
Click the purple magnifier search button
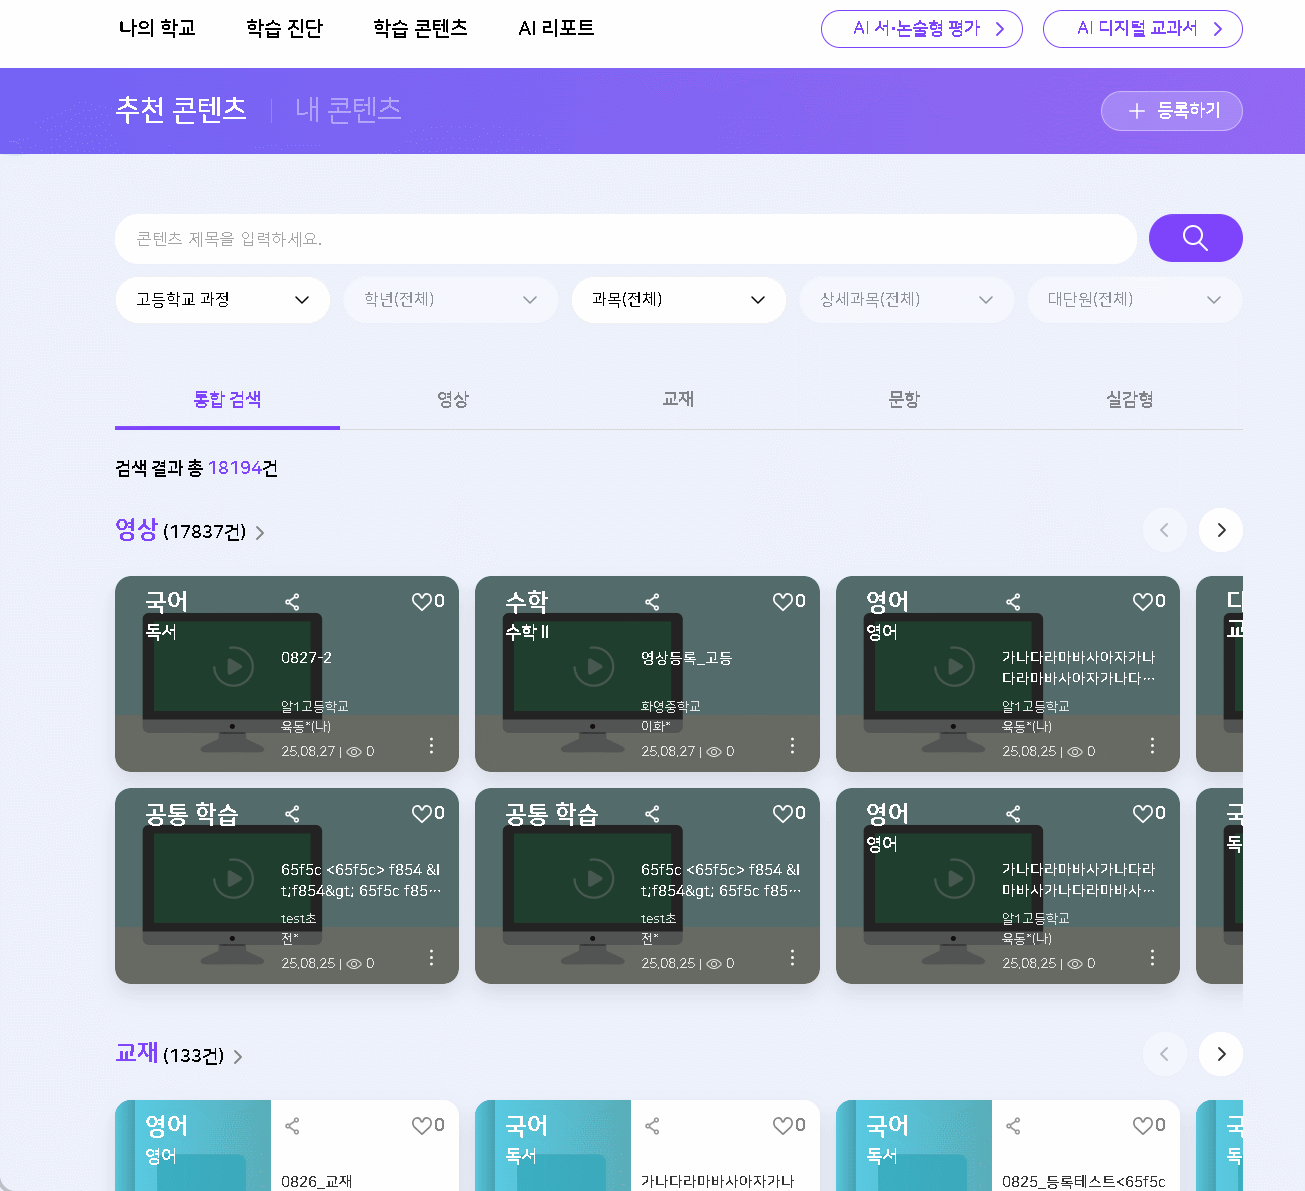tap(1195, 238)
